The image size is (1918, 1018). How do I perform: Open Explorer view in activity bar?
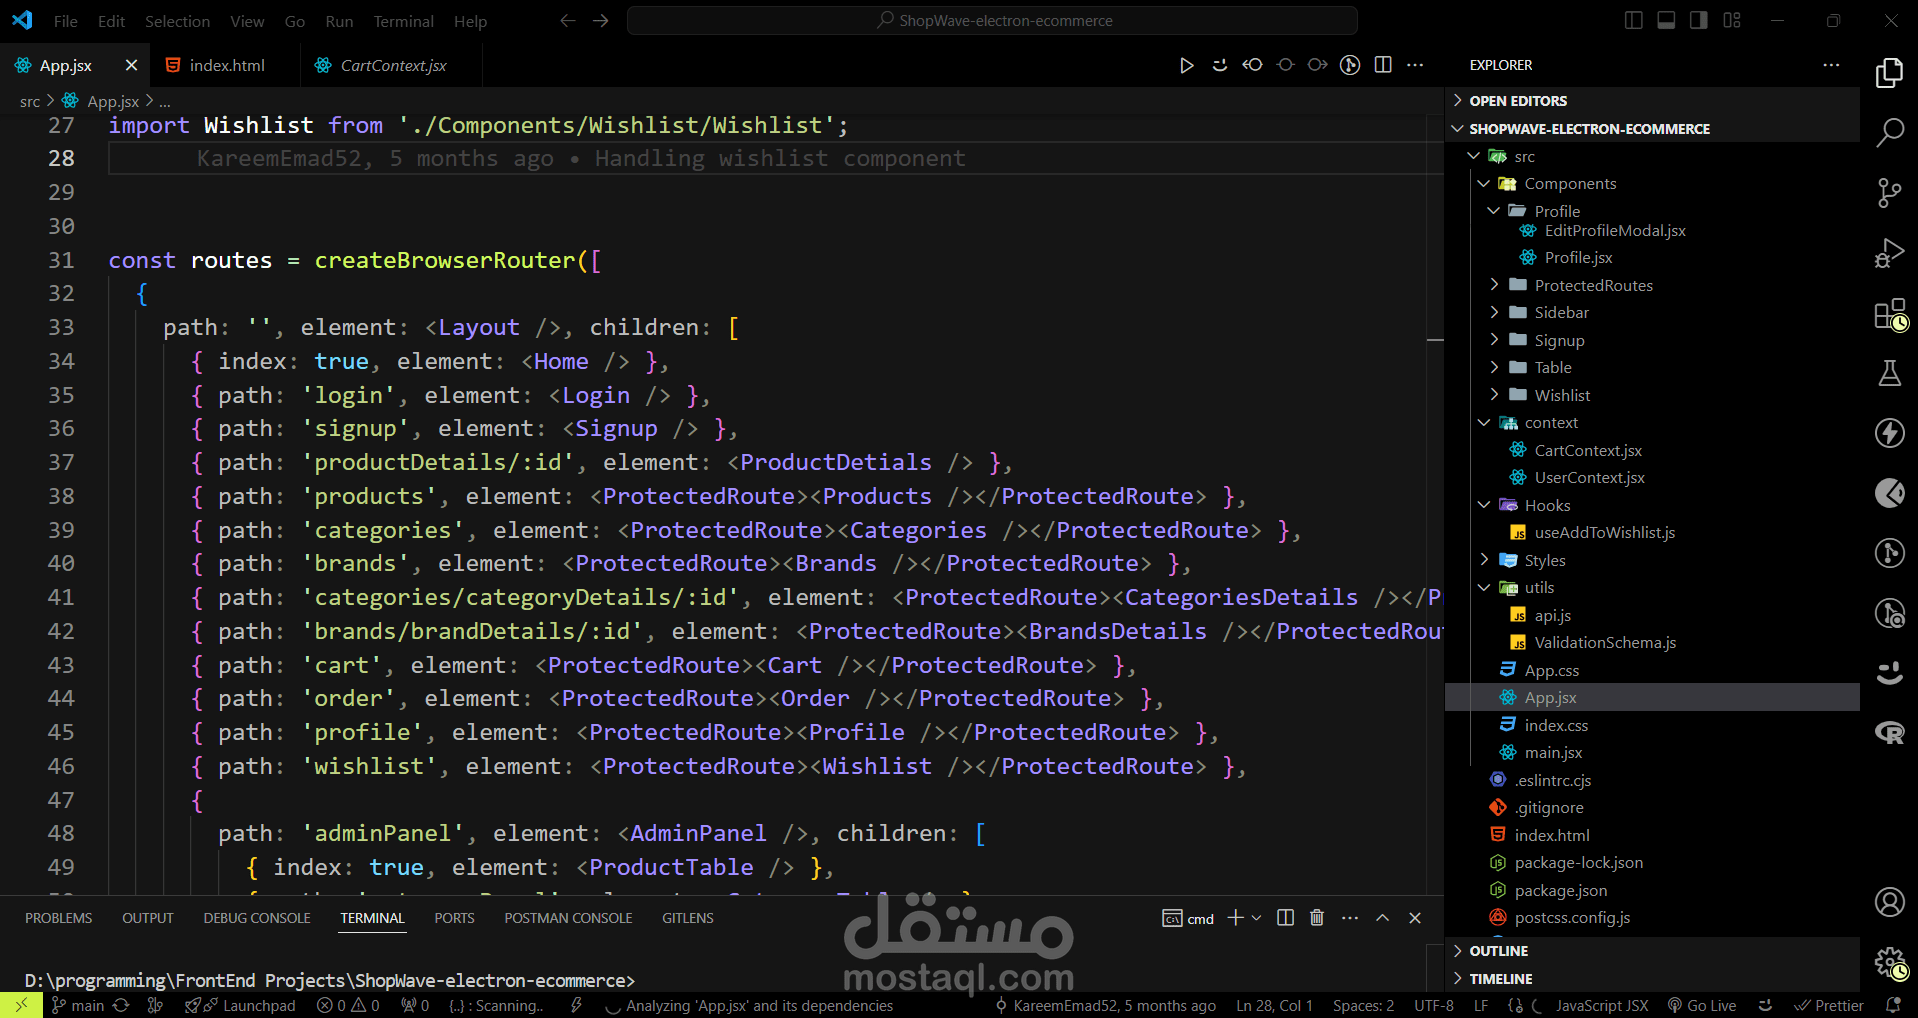pos(1889,73)
